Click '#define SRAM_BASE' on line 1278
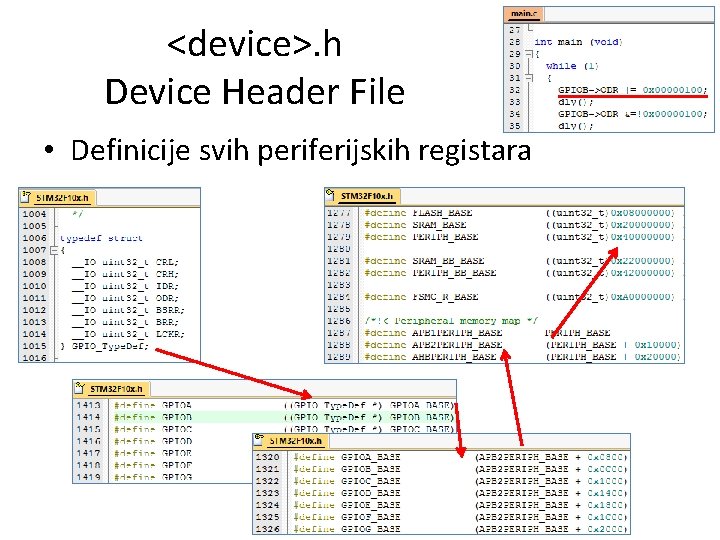This screenshot has width=720, height=540. point(416,225)
